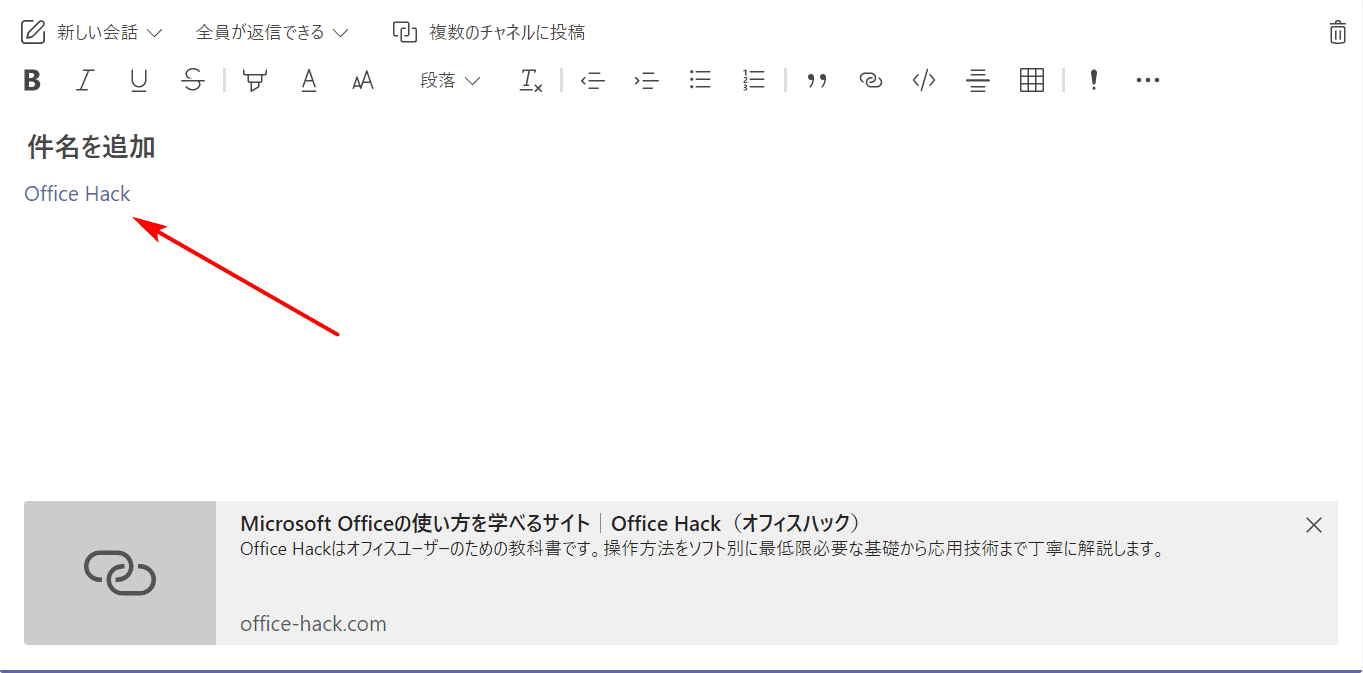Expand the 段落 paragraph style dropdown
The height and width of the screenshot is (673, 1363).
click(450, 81)
